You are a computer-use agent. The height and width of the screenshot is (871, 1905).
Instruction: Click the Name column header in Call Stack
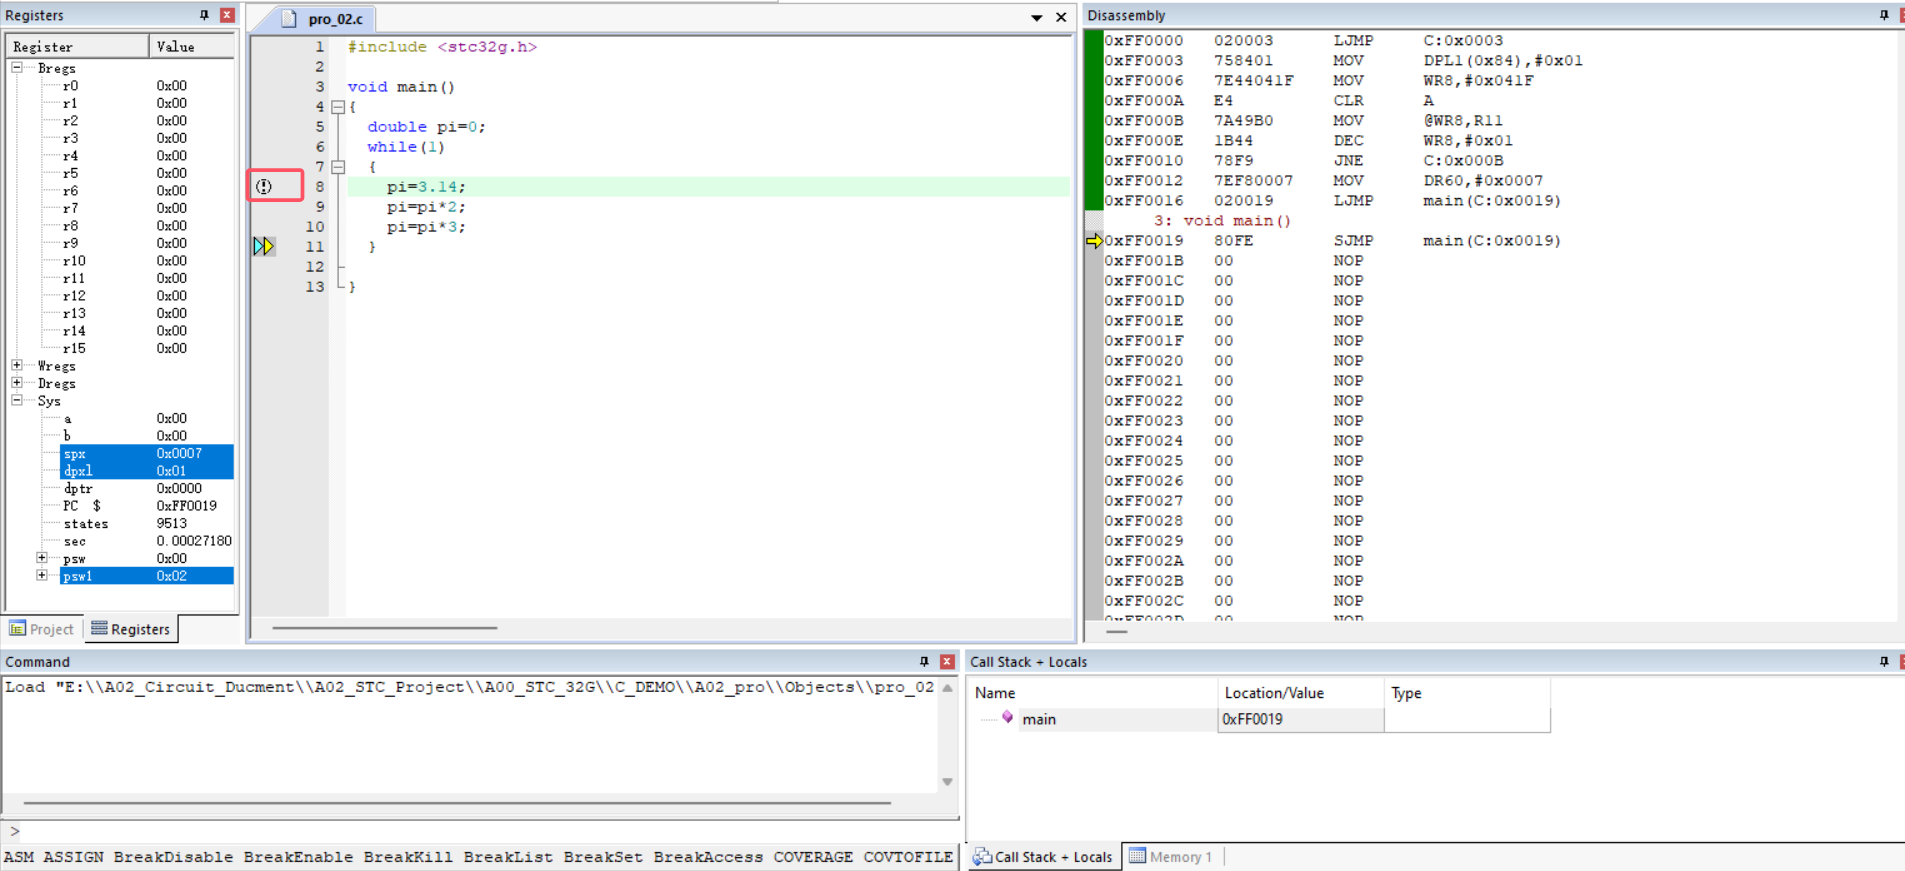[1093, 693]
